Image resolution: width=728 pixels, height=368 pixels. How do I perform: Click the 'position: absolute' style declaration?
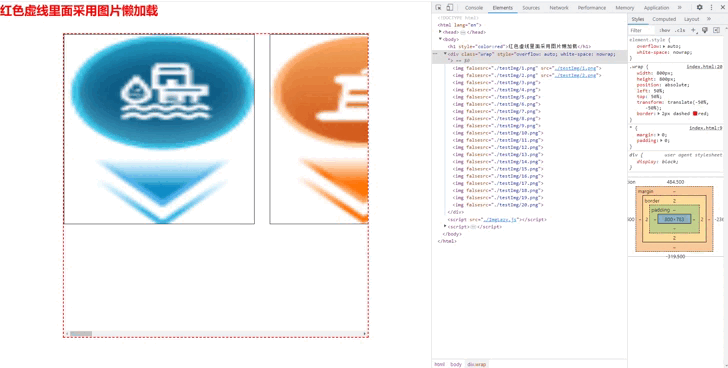click(x=663, y=85)
